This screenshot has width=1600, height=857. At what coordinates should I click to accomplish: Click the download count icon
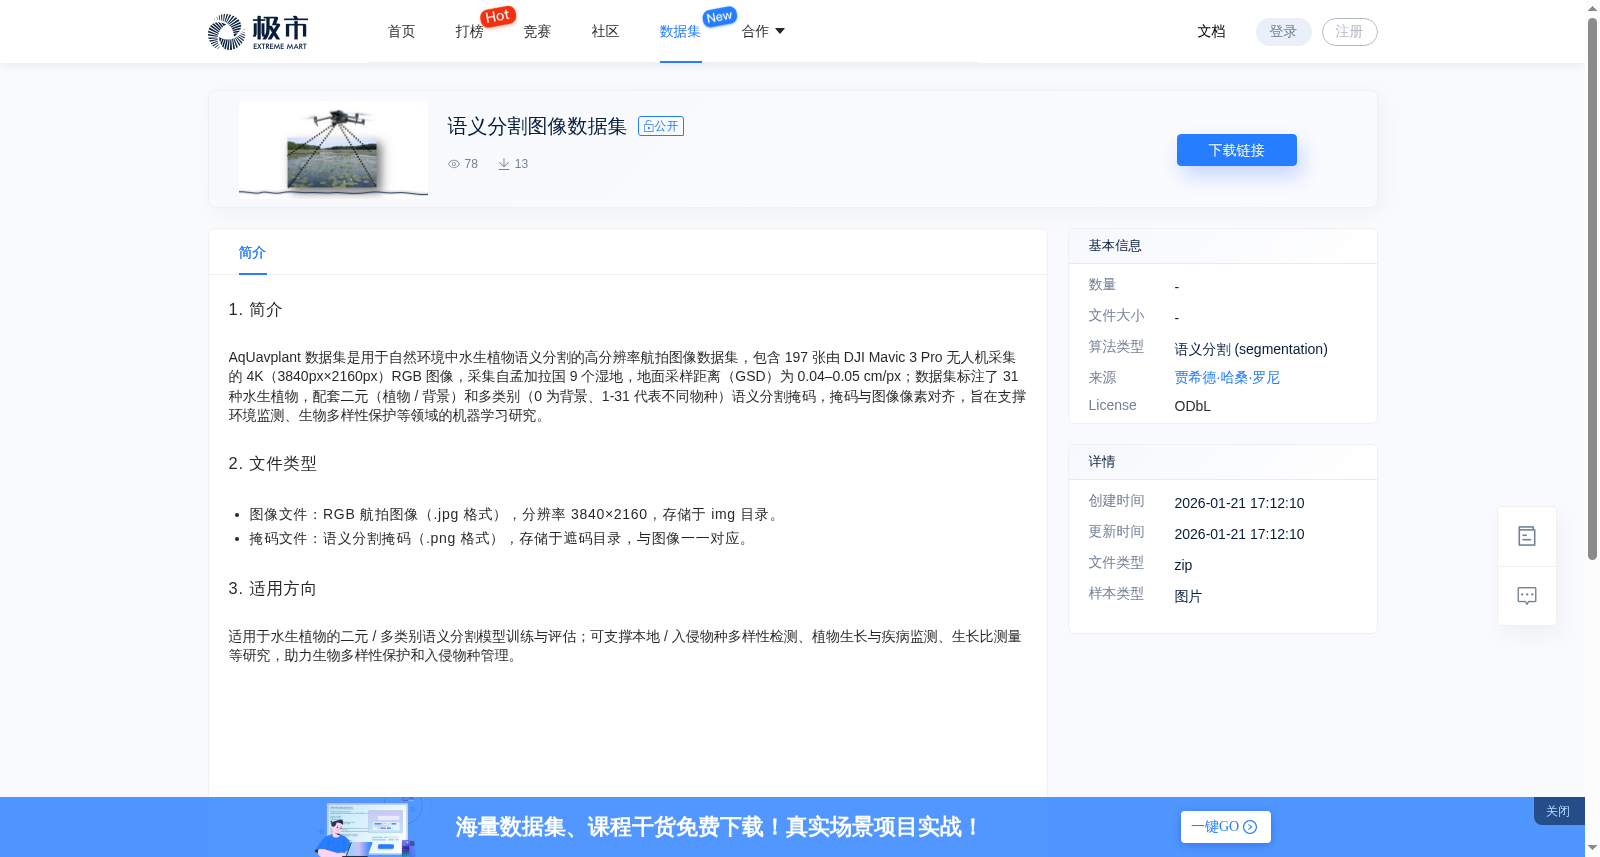click(x=504, y=164)
